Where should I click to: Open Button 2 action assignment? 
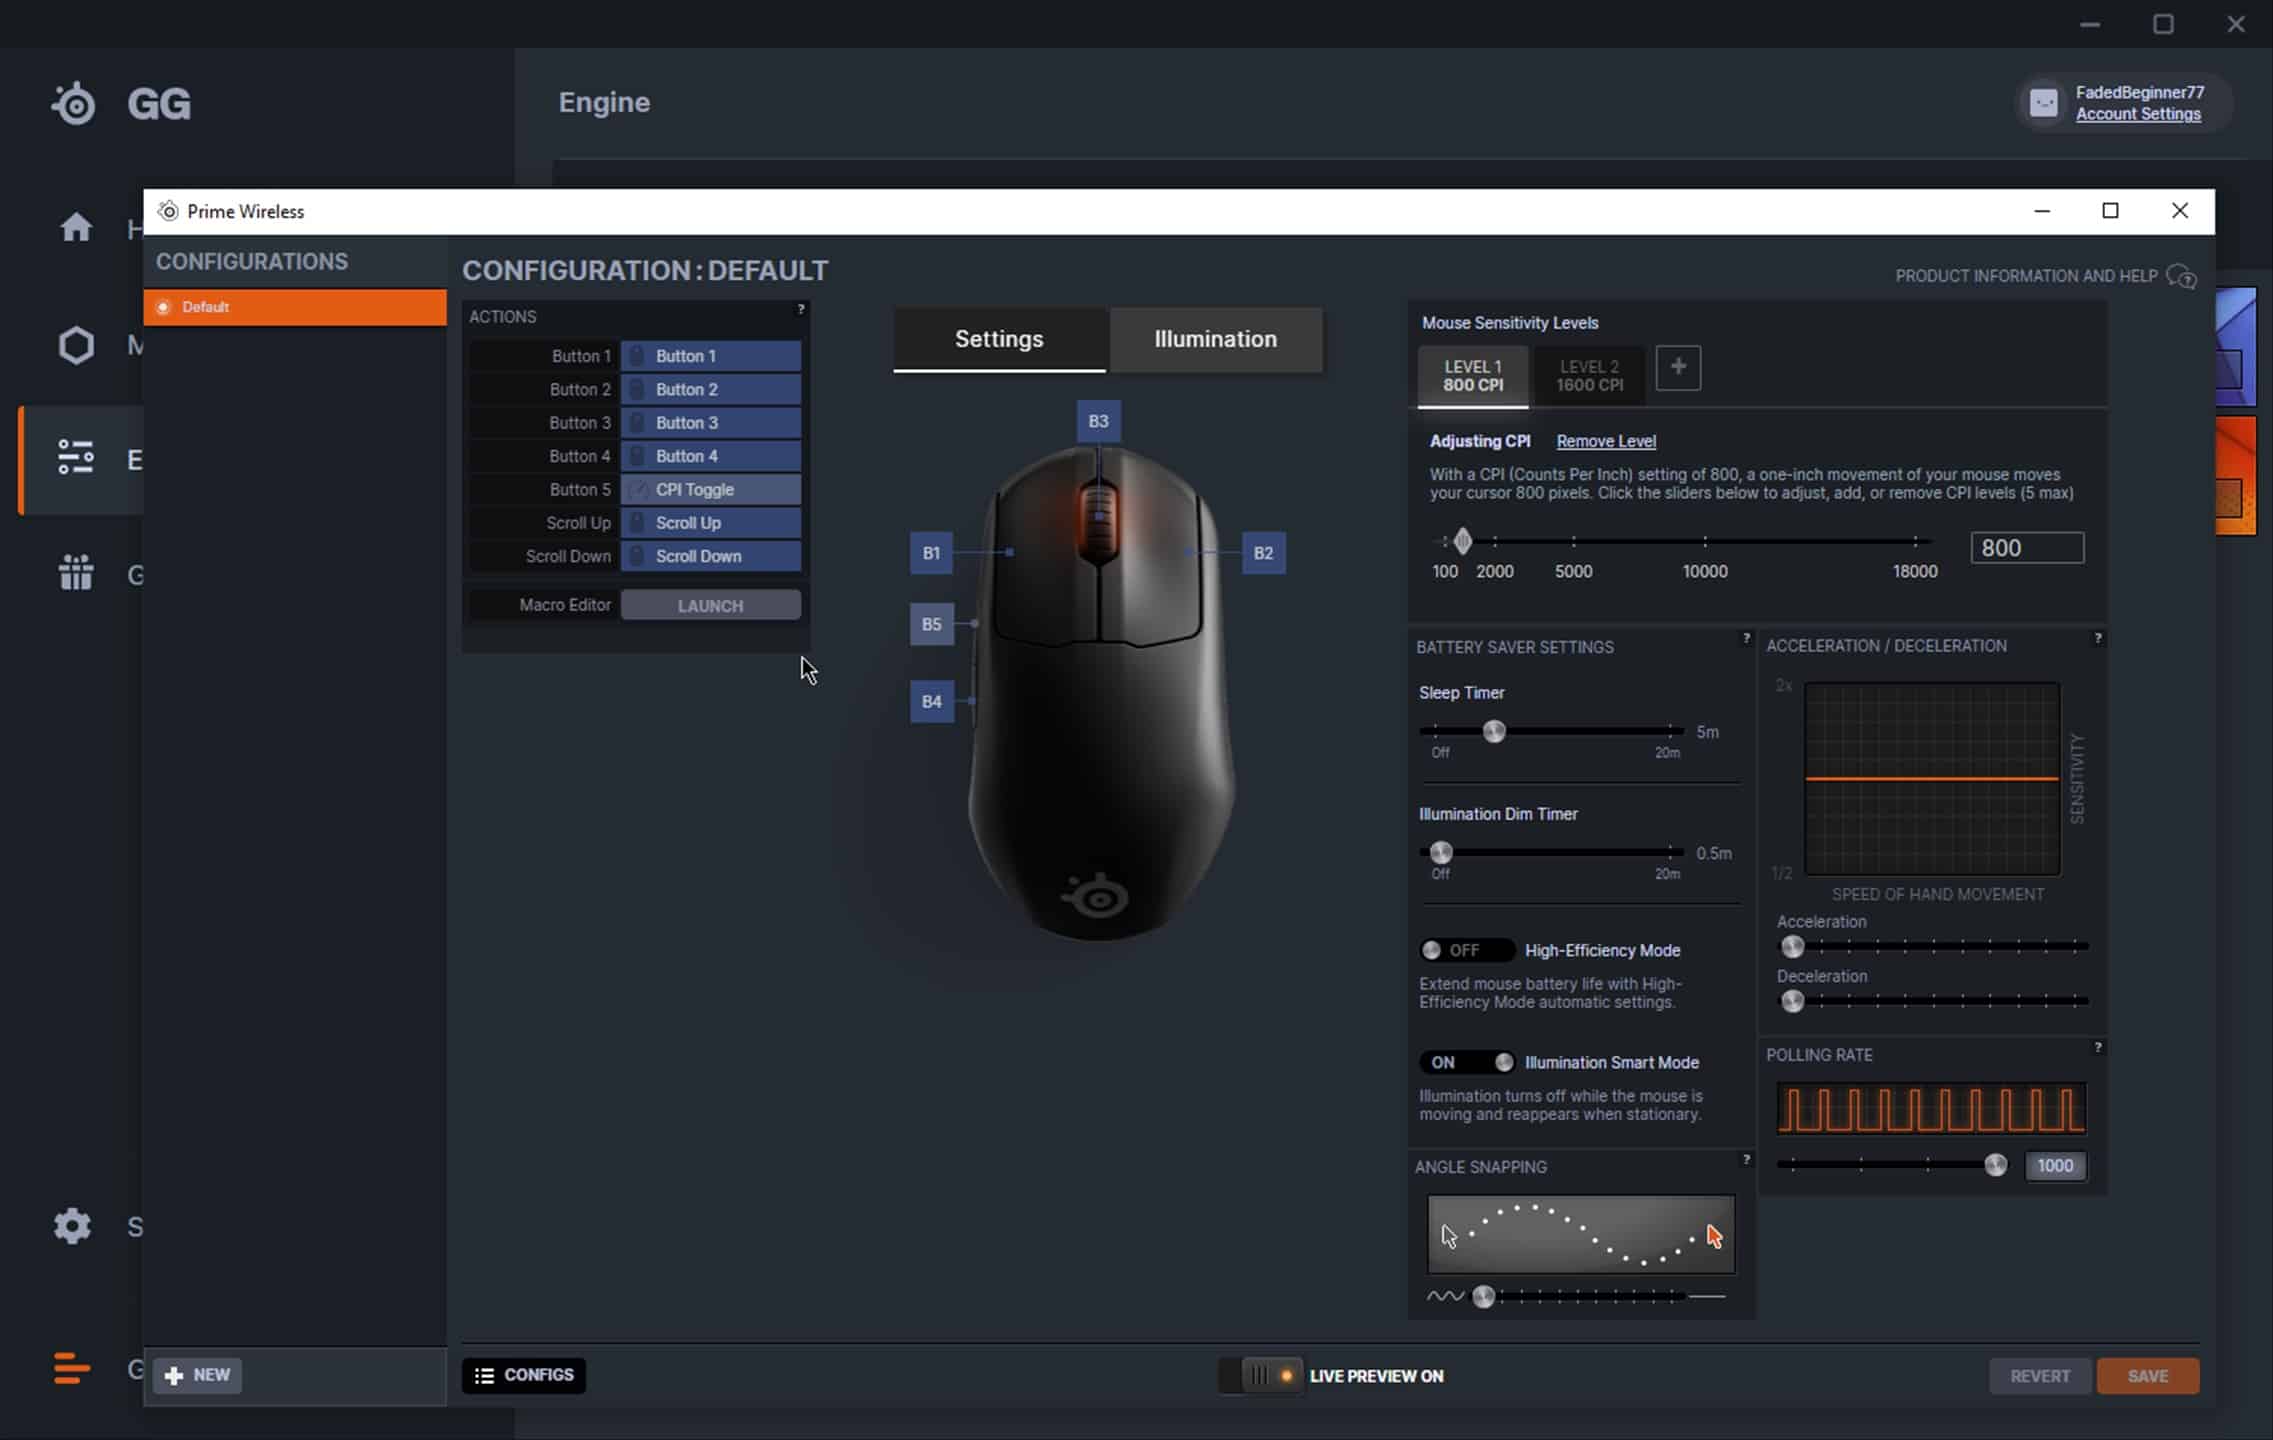coord(711,389)
